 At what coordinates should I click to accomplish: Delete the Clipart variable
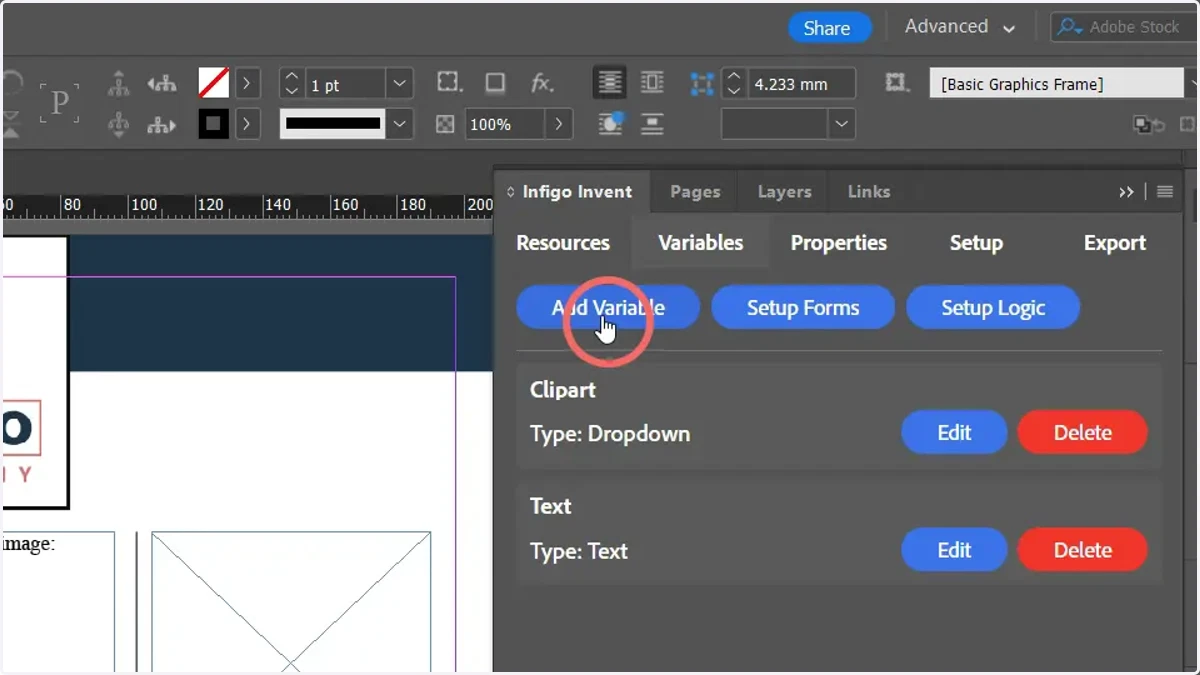1082,432
